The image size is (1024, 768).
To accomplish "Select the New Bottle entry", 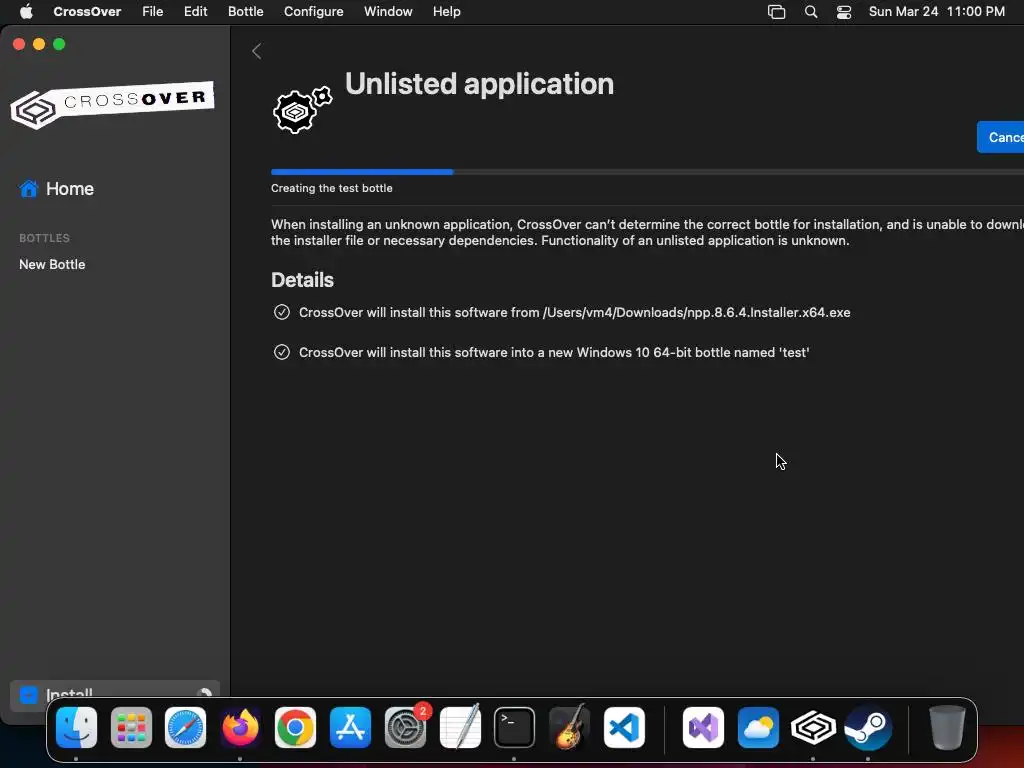I will click(x=52, y=264).
